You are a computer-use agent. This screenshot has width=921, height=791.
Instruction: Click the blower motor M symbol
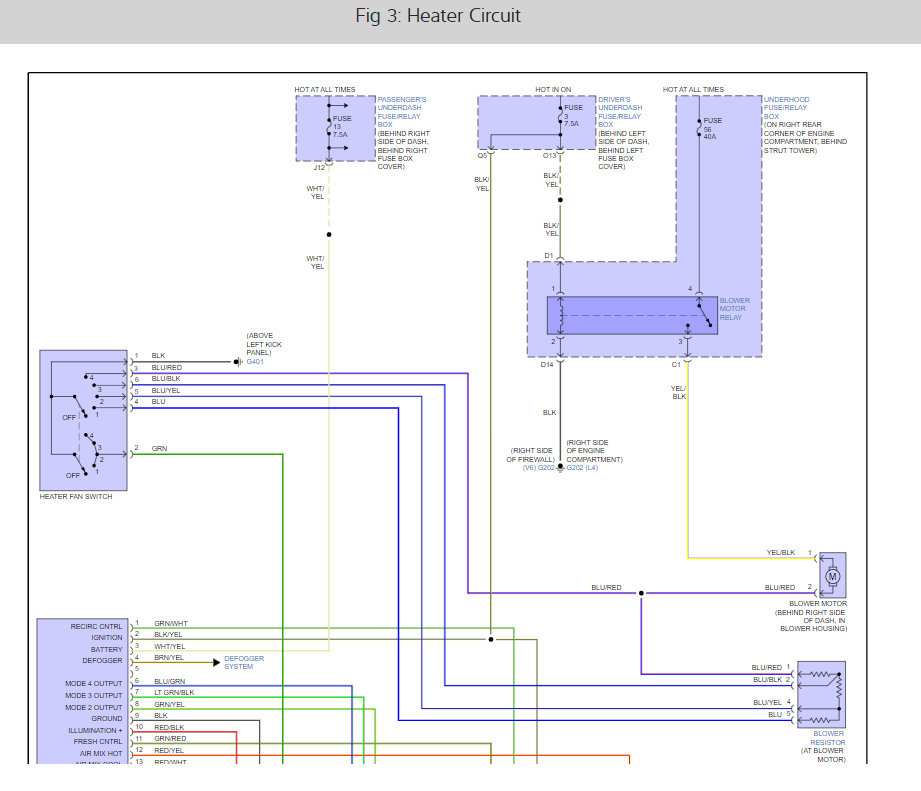(x=832, y=576)
